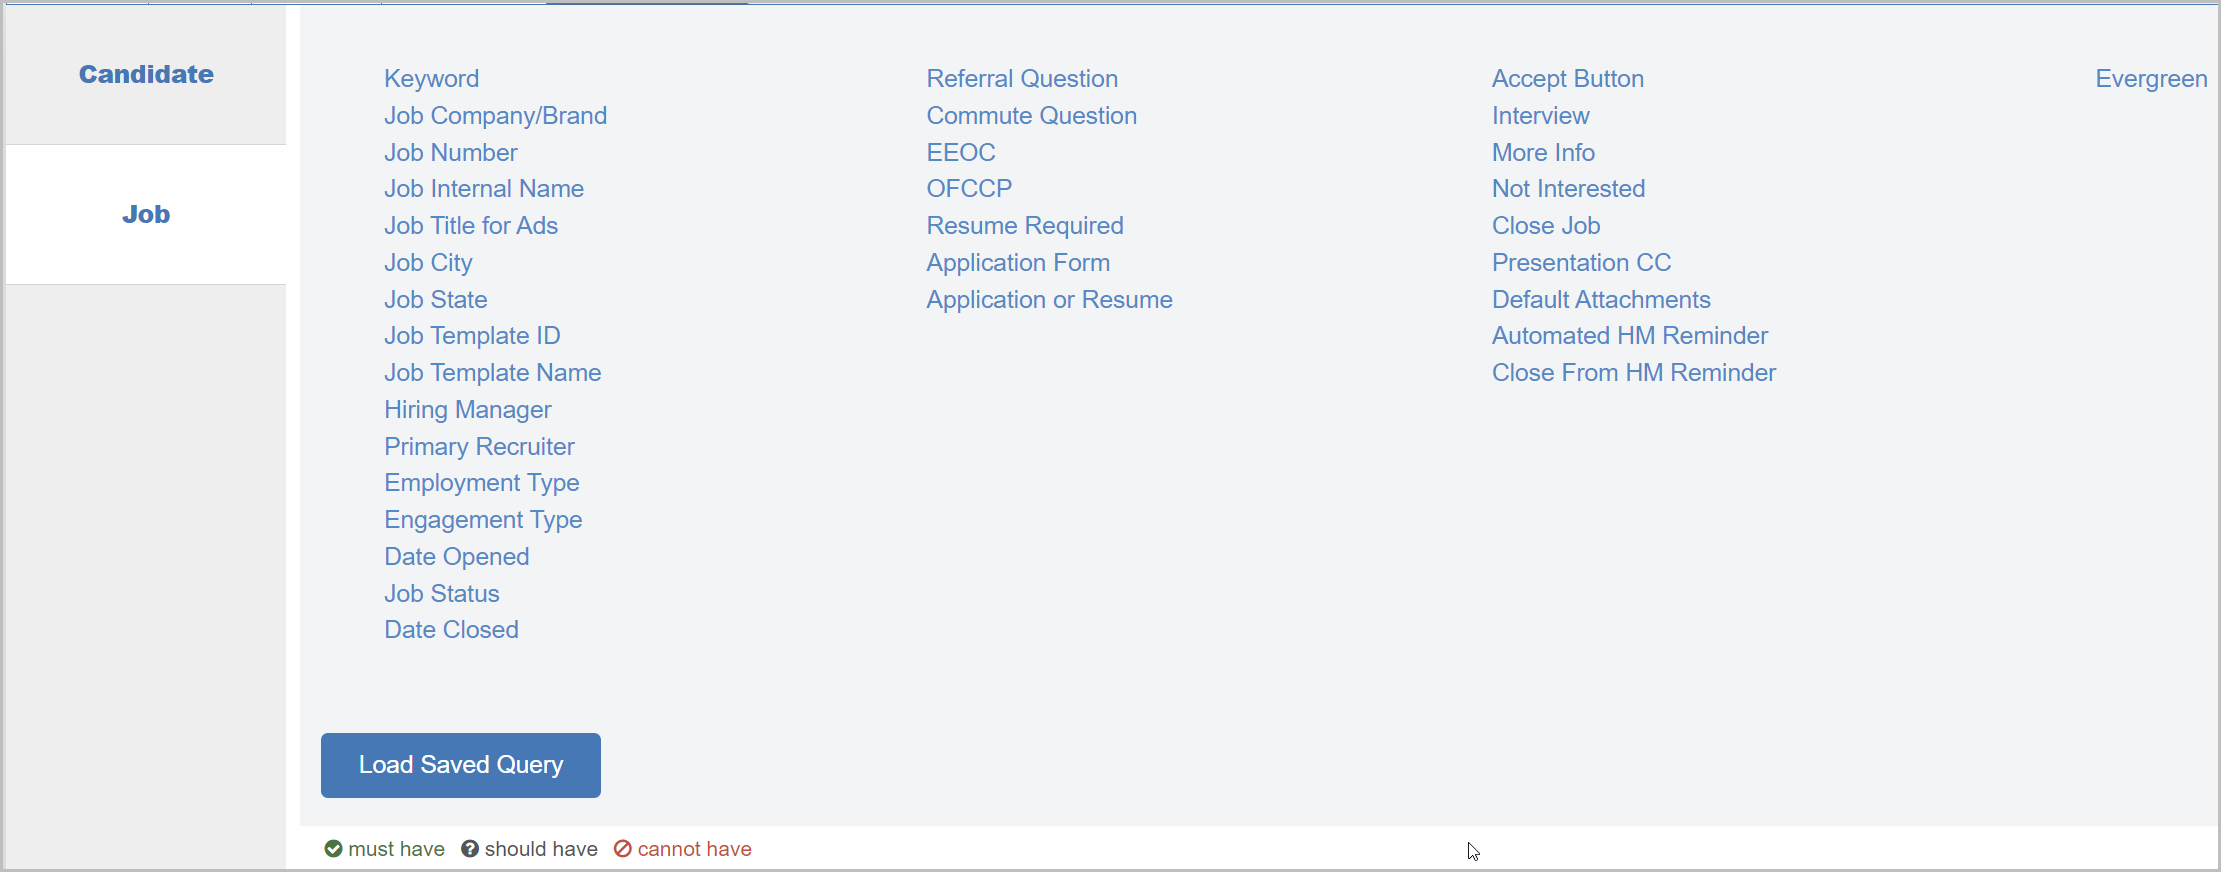The image size is (2221, 872).
Task: Filter by Job State
Action: 436,300
